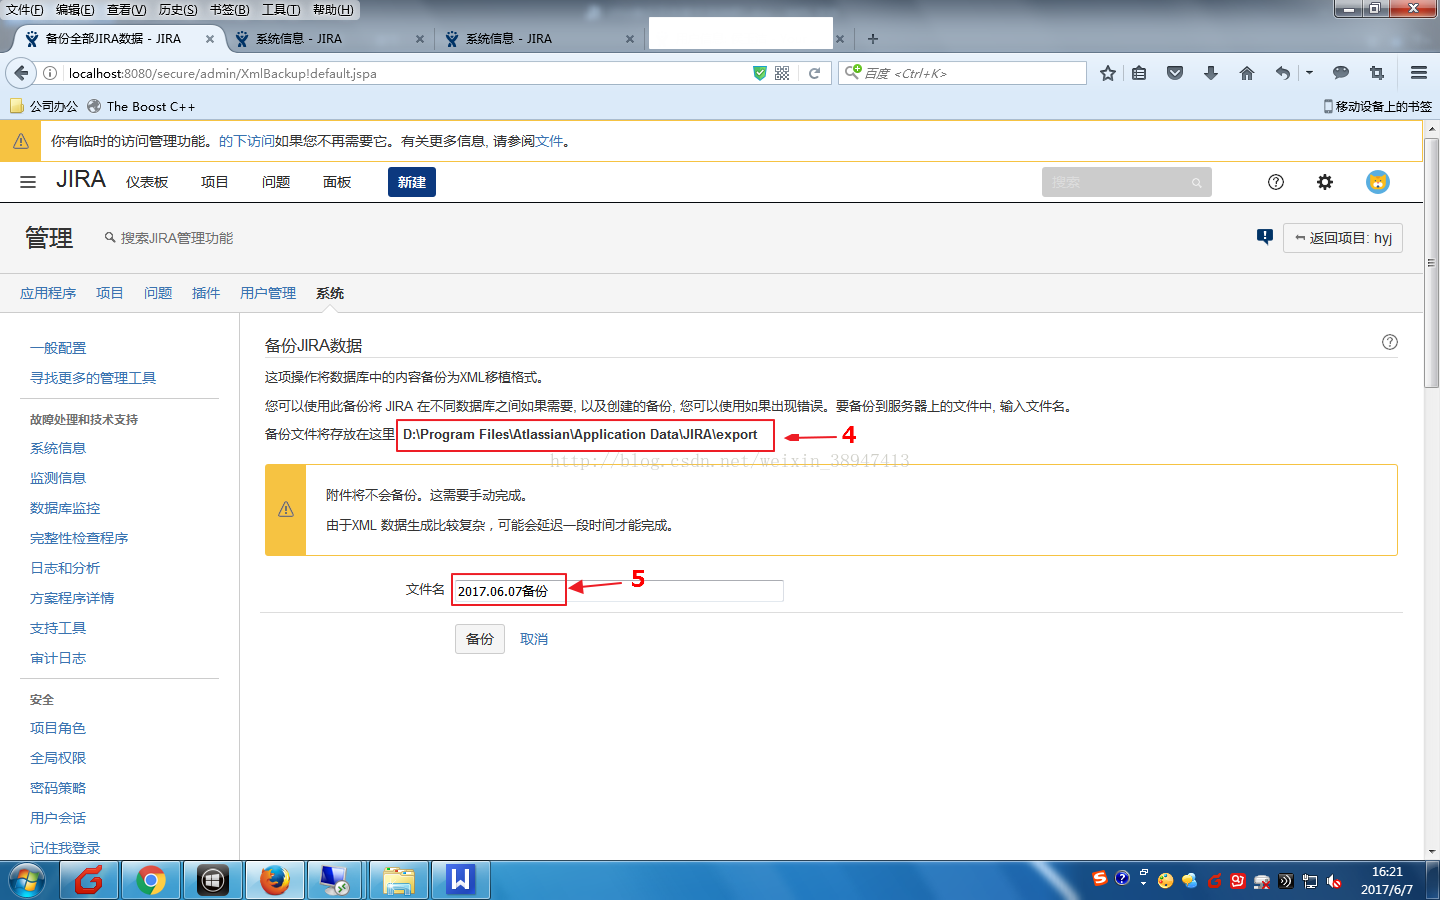The image size is (1440, 900).
Task: Click the browser back arrow button
Action: [21, 73]
